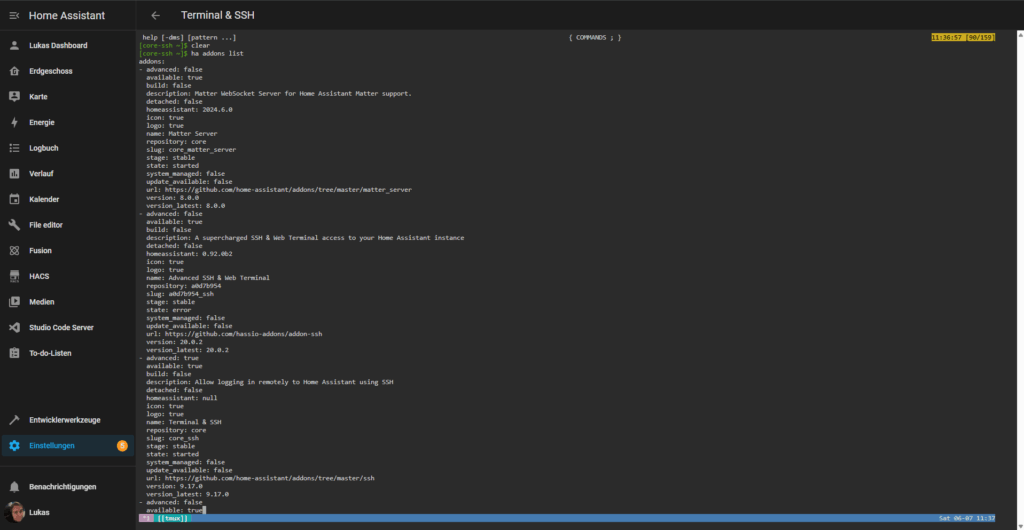The width and height of the screenshot is (1024, 530).
Task: Click the Medien play icon
Action: coord(14,302)
